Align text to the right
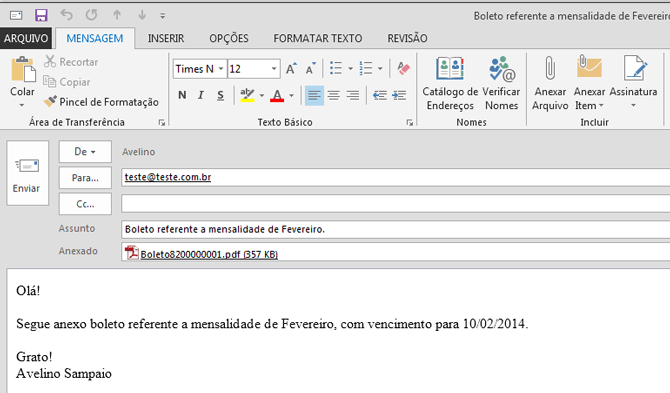The width and height of the screenshot is (670, 393). 353,95
